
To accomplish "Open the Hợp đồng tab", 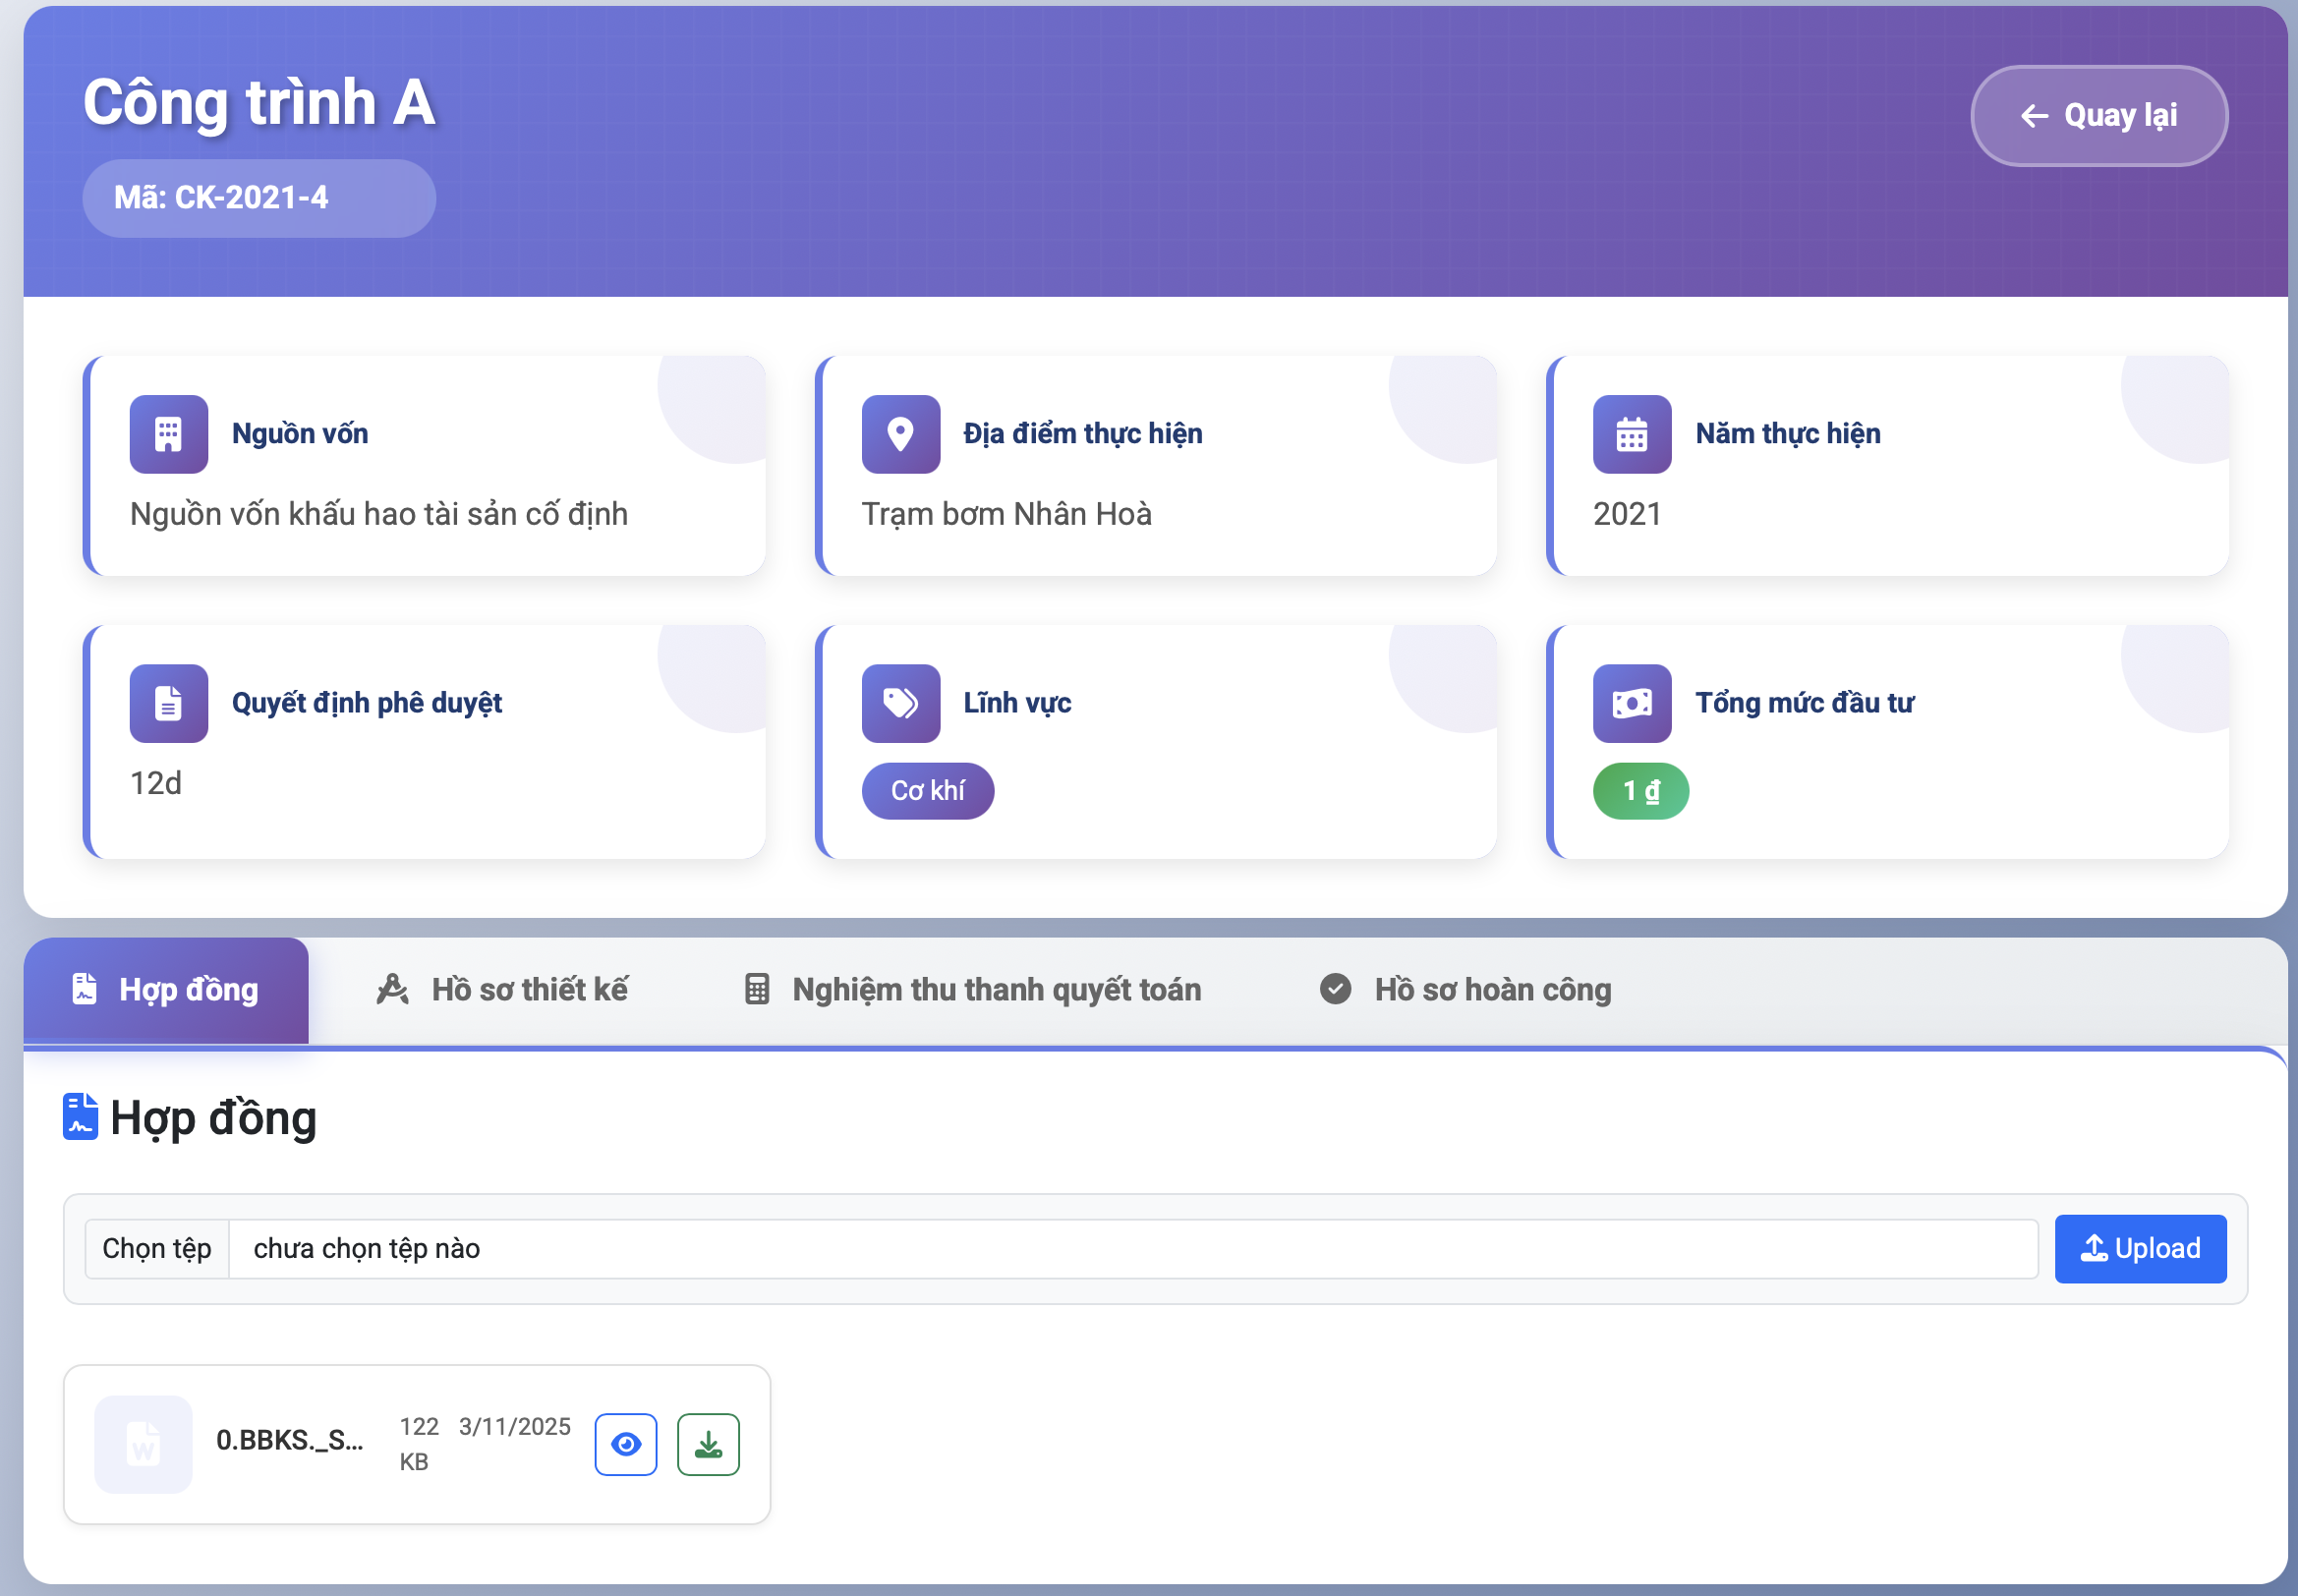I will point(166,990).
